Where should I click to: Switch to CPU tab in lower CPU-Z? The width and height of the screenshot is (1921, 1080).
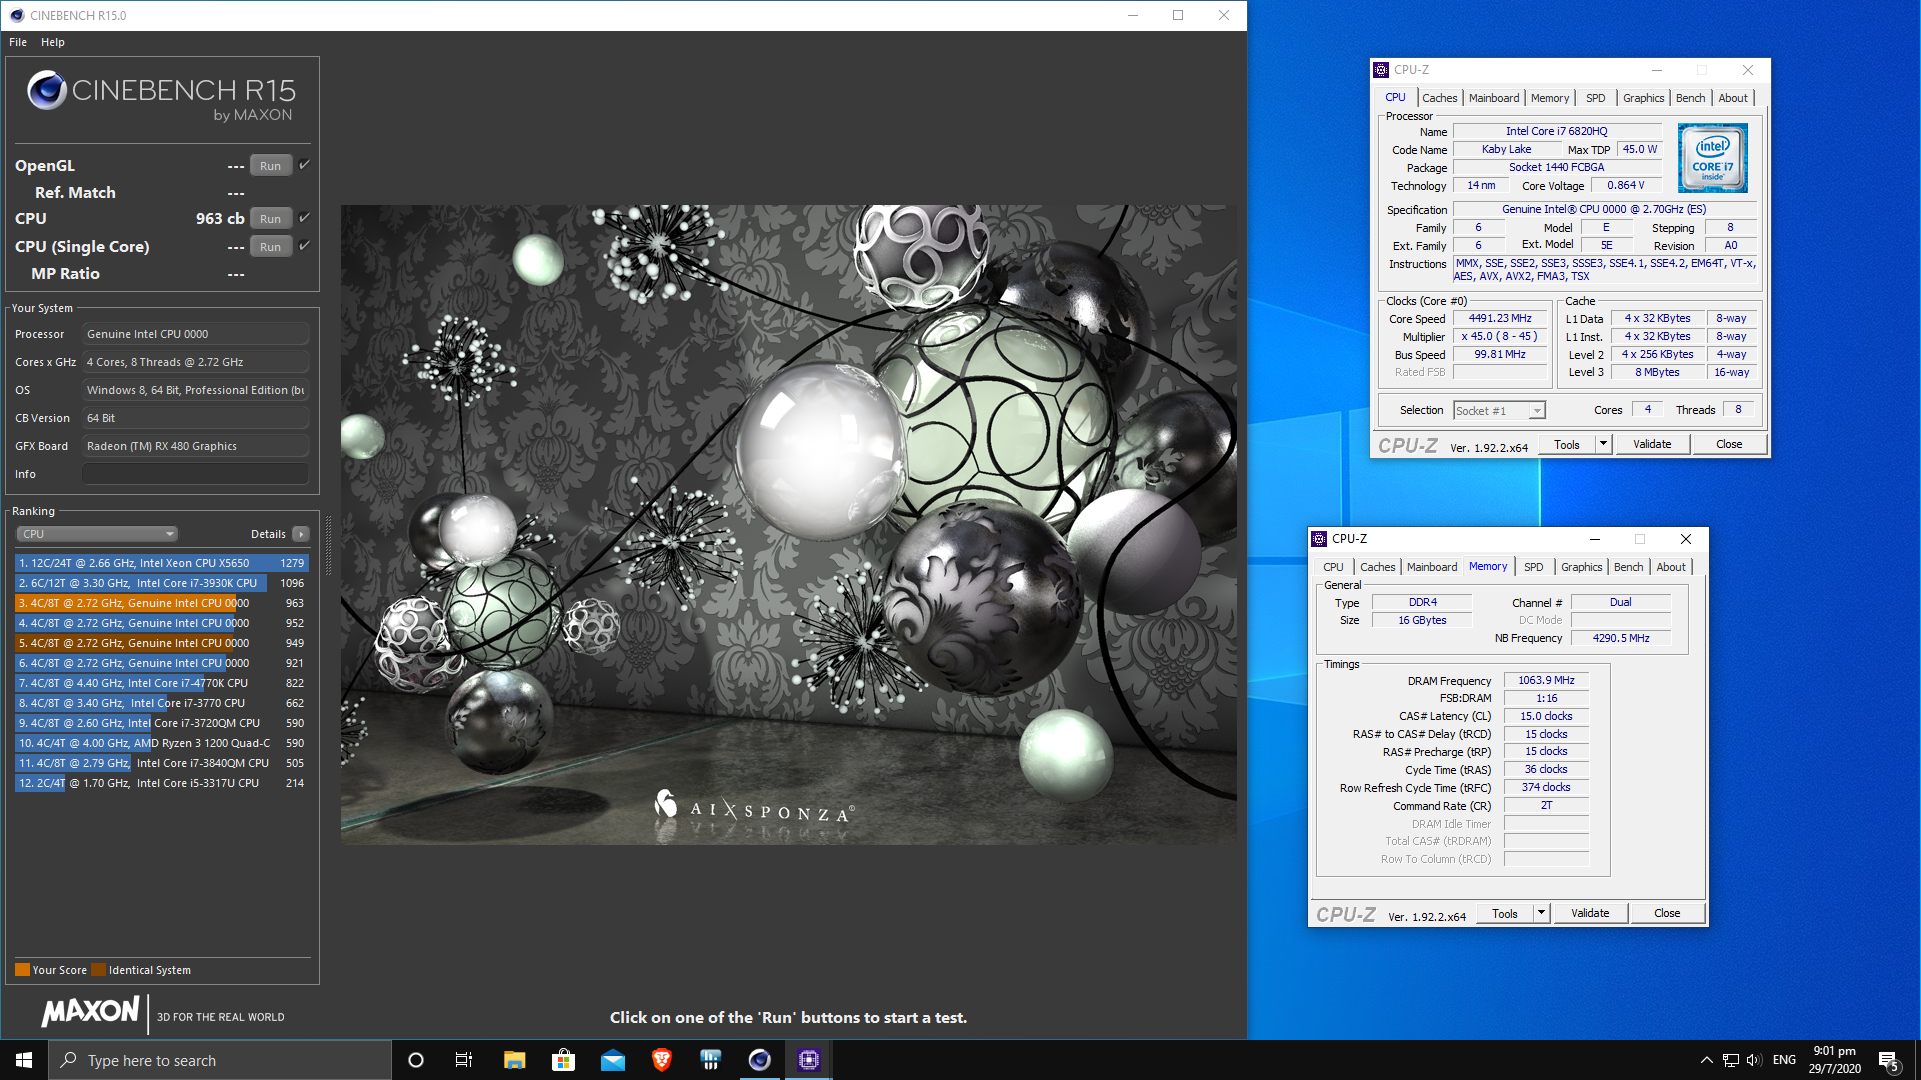pos(1333,567)
